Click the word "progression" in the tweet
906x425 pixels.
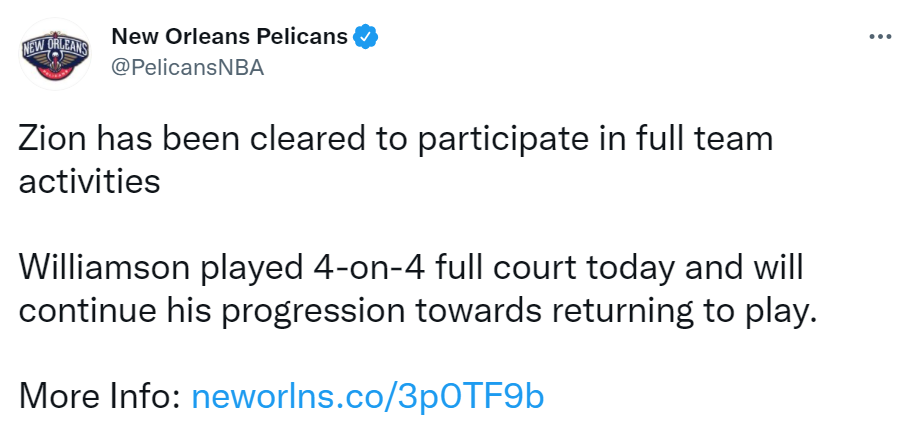tap(314, 313)
